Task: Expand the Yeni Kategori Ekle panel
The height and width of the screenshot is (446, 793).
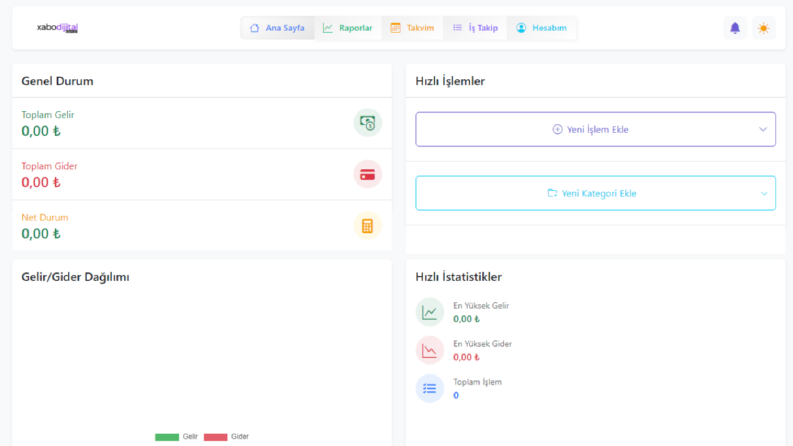Action: point(595,193)
